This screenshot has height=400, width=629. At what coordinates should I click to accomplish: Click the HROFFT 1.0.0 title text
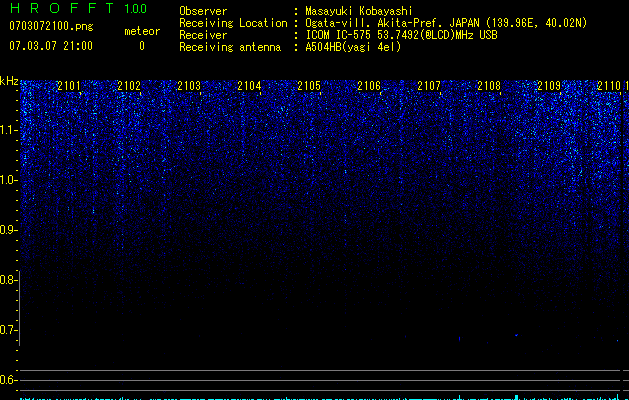click(78, 8)
